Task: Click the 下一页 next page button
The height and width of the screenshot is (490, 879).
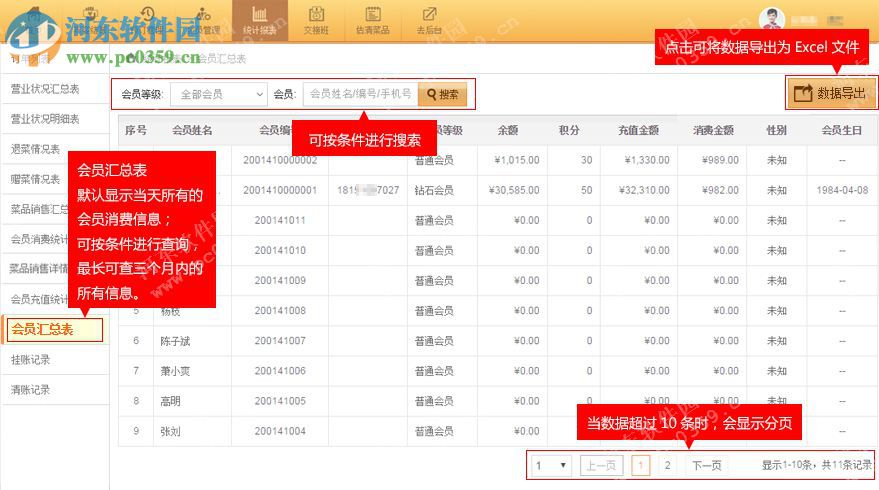Action: (706, 465)
